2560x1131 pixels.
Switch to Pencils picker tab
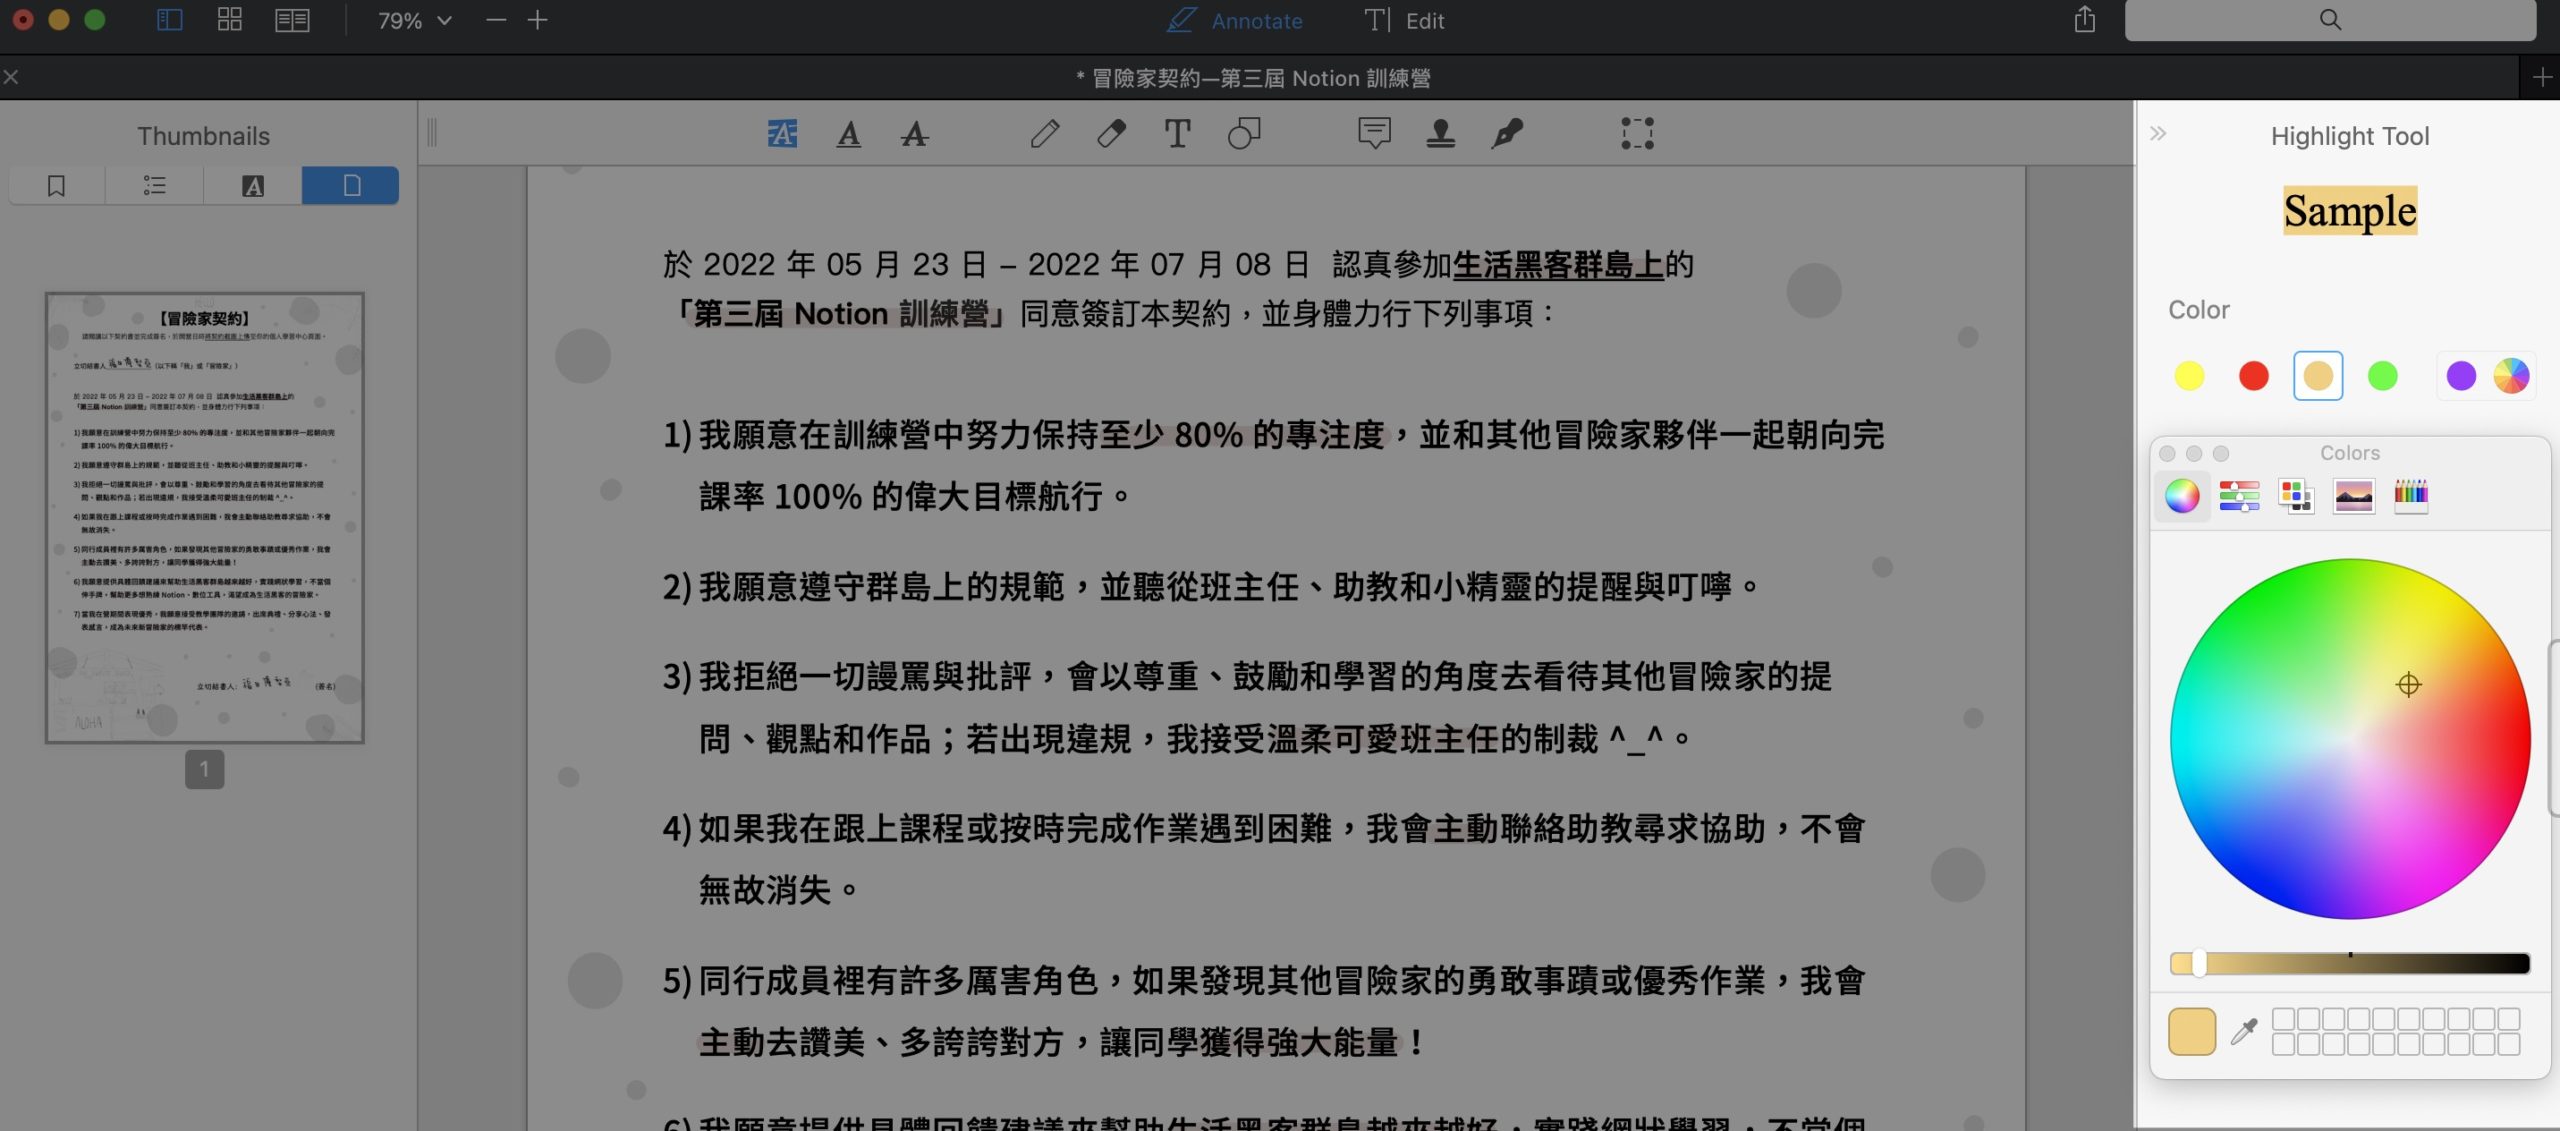2411,495
